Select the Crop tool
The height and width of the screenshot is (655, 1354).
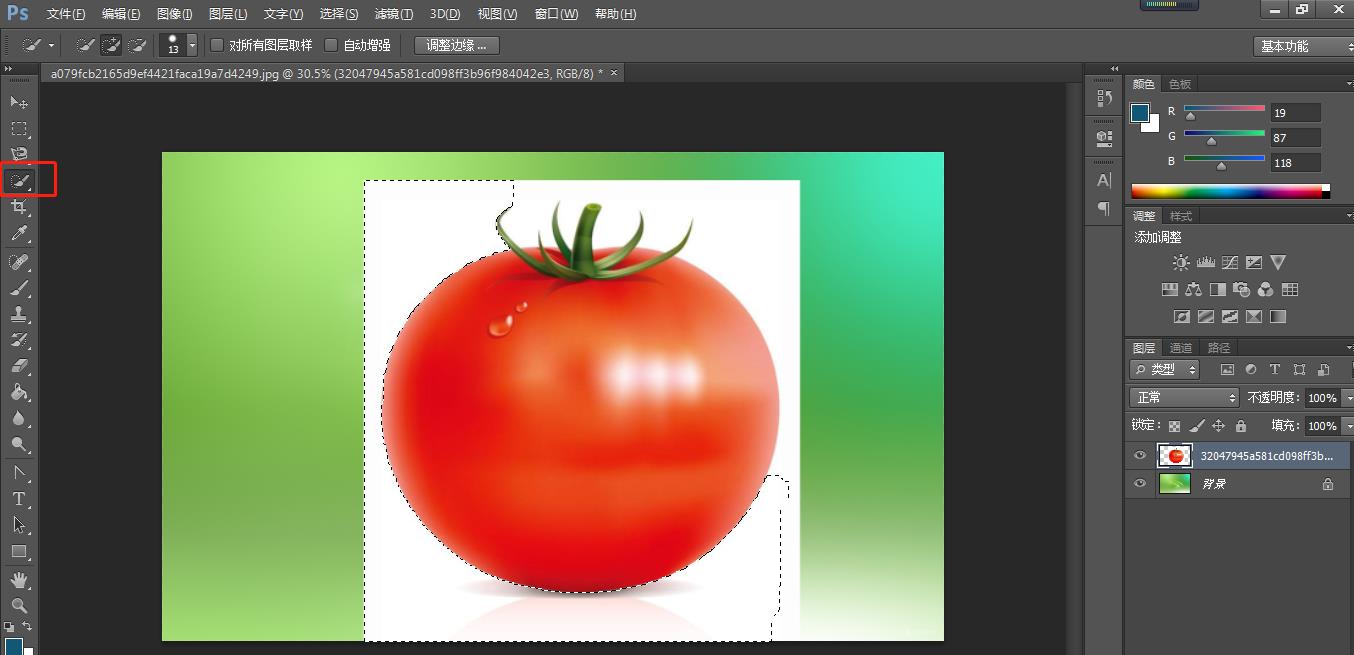pos(19,207)
